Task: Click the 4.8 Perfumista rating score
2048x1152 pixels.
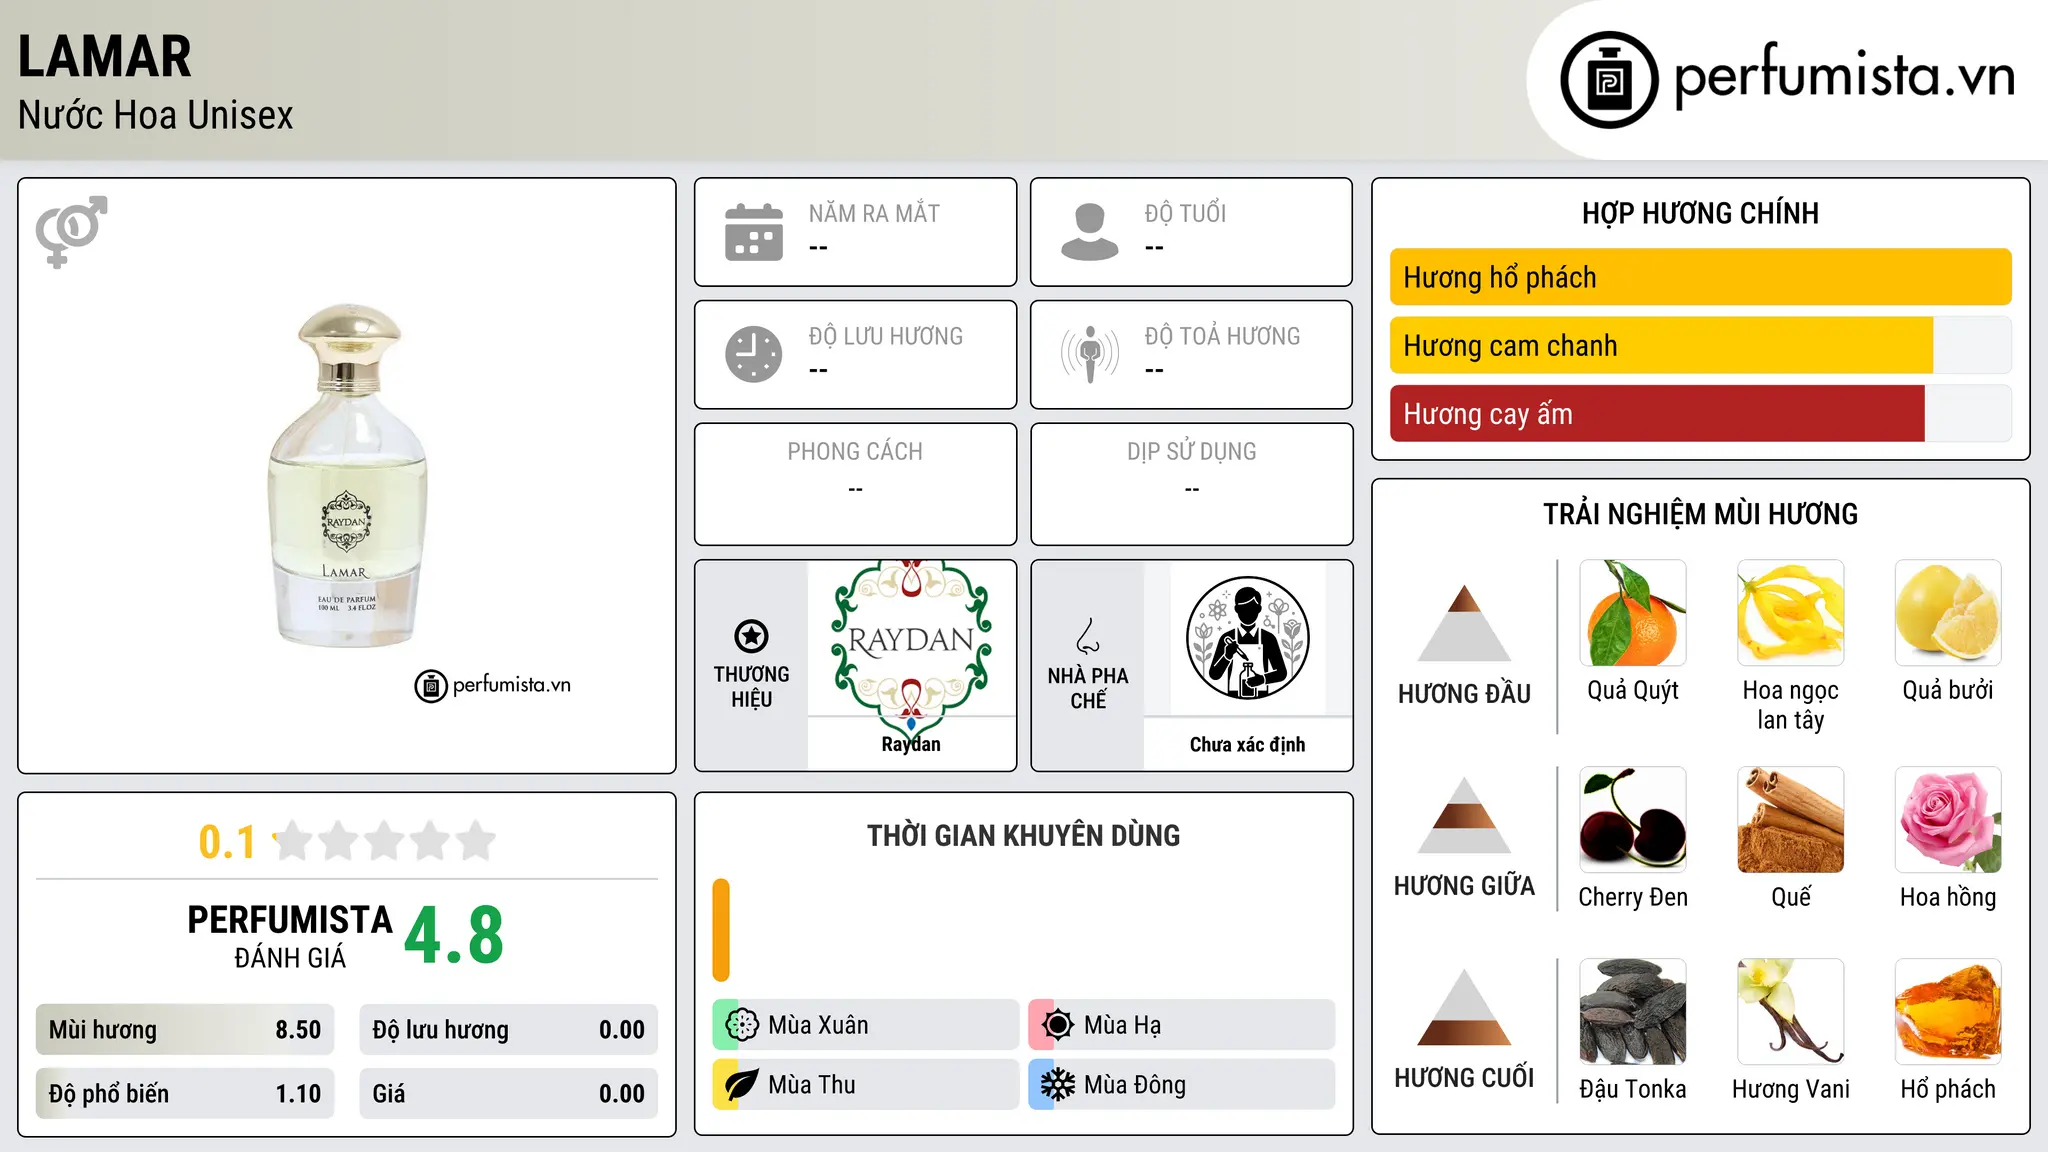Action: [x=454, y=935]
